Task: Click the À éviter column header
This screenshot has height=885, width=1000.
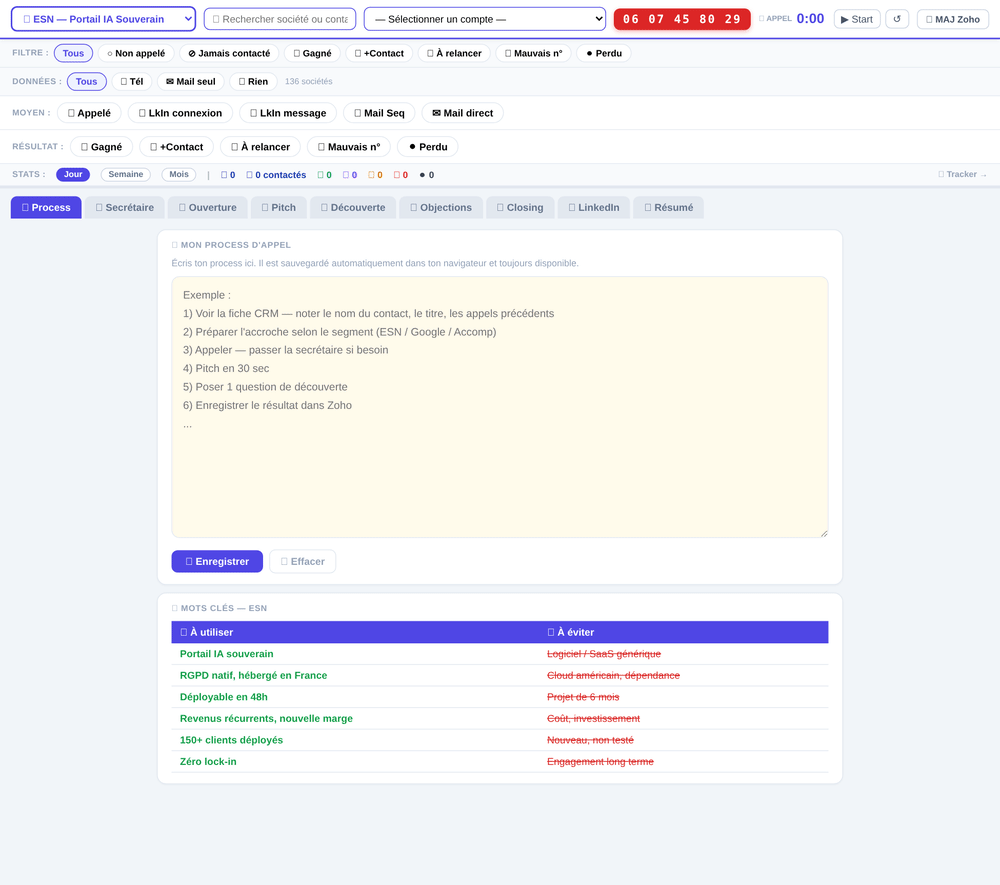Action: point(683,632)
